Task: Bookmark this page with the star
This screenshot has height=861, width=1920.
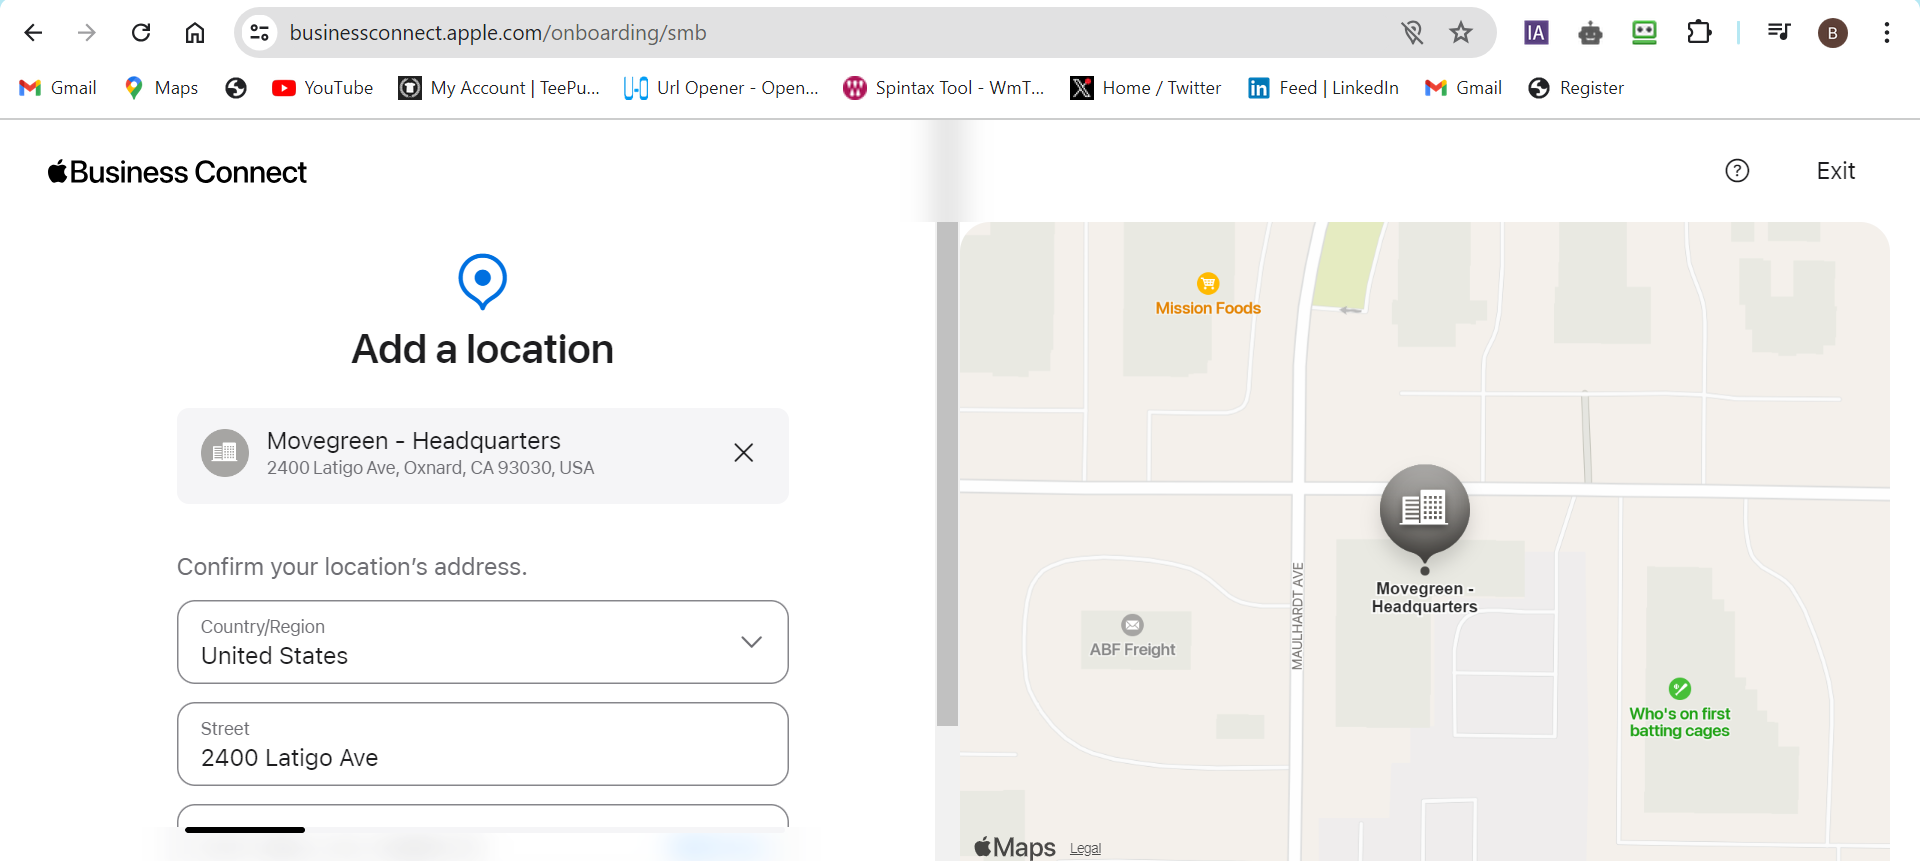Action: (1461, 33)
